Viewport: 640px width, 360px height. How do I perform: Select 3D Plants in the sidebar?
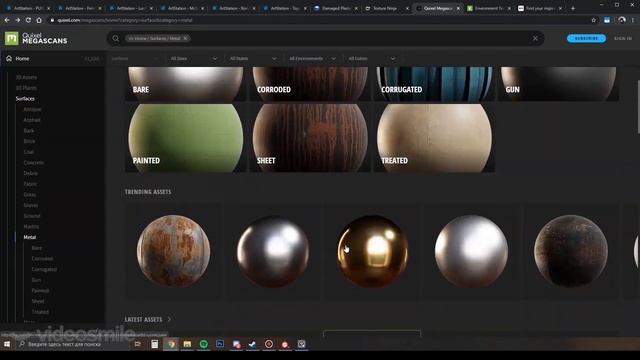[26, 88]
